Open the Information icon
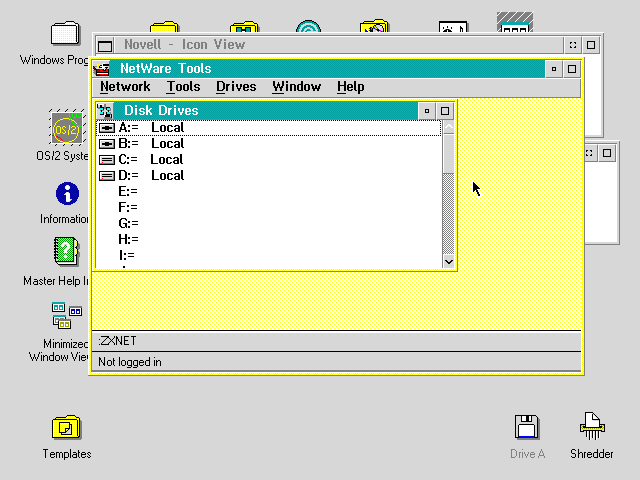Screen dimensions: 640x480 coord(67,193)
